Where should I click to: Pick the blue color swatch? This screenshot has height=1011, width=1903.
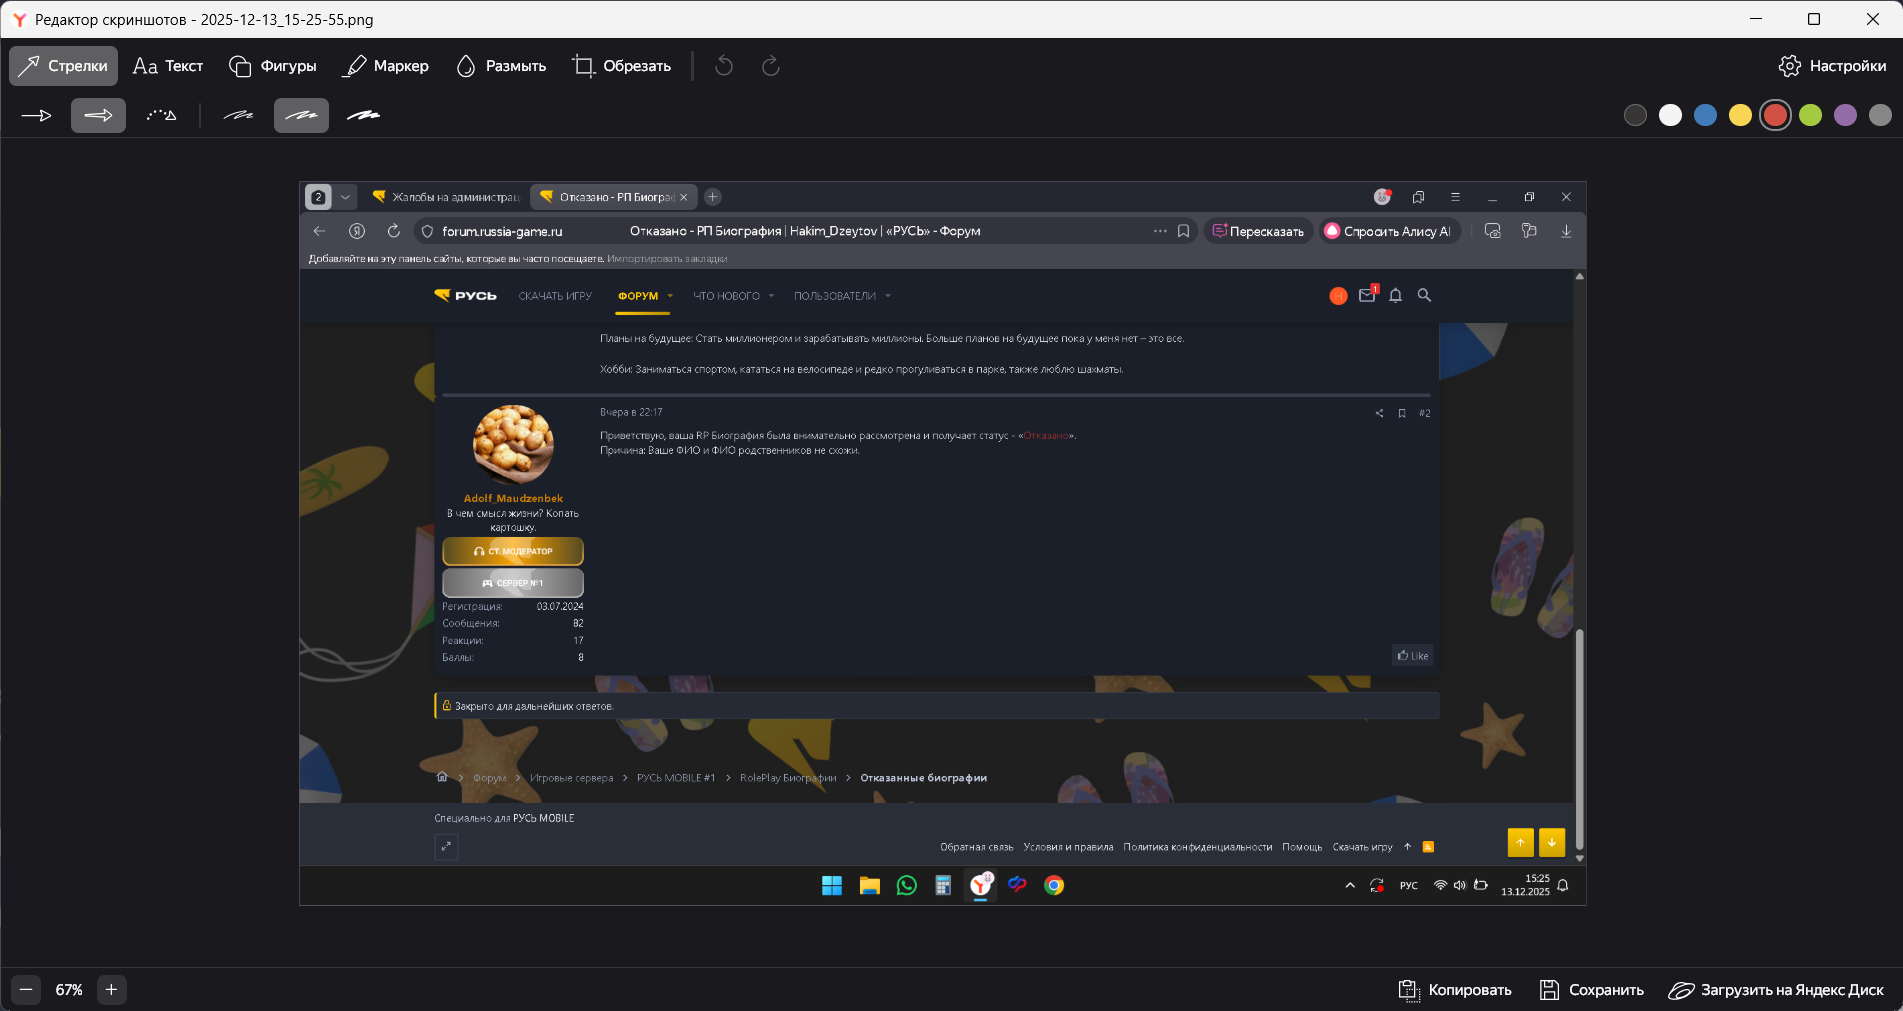click(x=1705, y=115)
